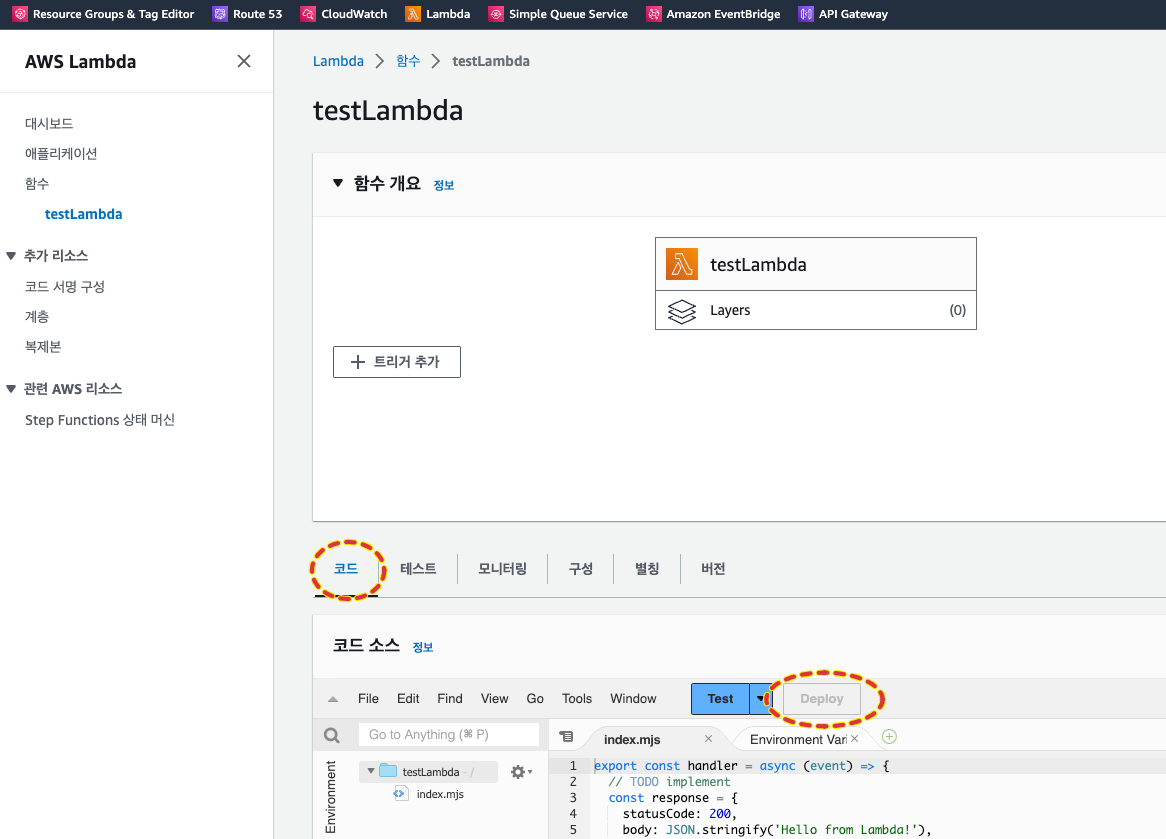The image size is (1166, 839).
Task: Click the Layers stack icon
Action: (x=682, y=311)
